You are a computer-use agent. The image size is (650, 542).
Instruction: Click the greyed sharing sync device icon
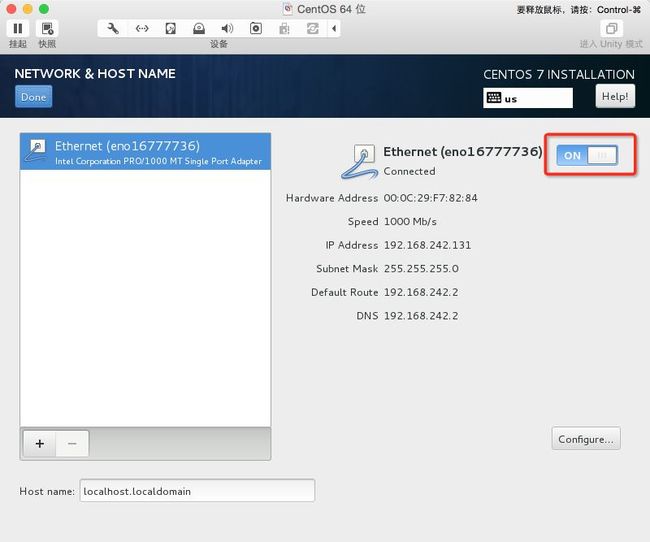coord(313,29)
